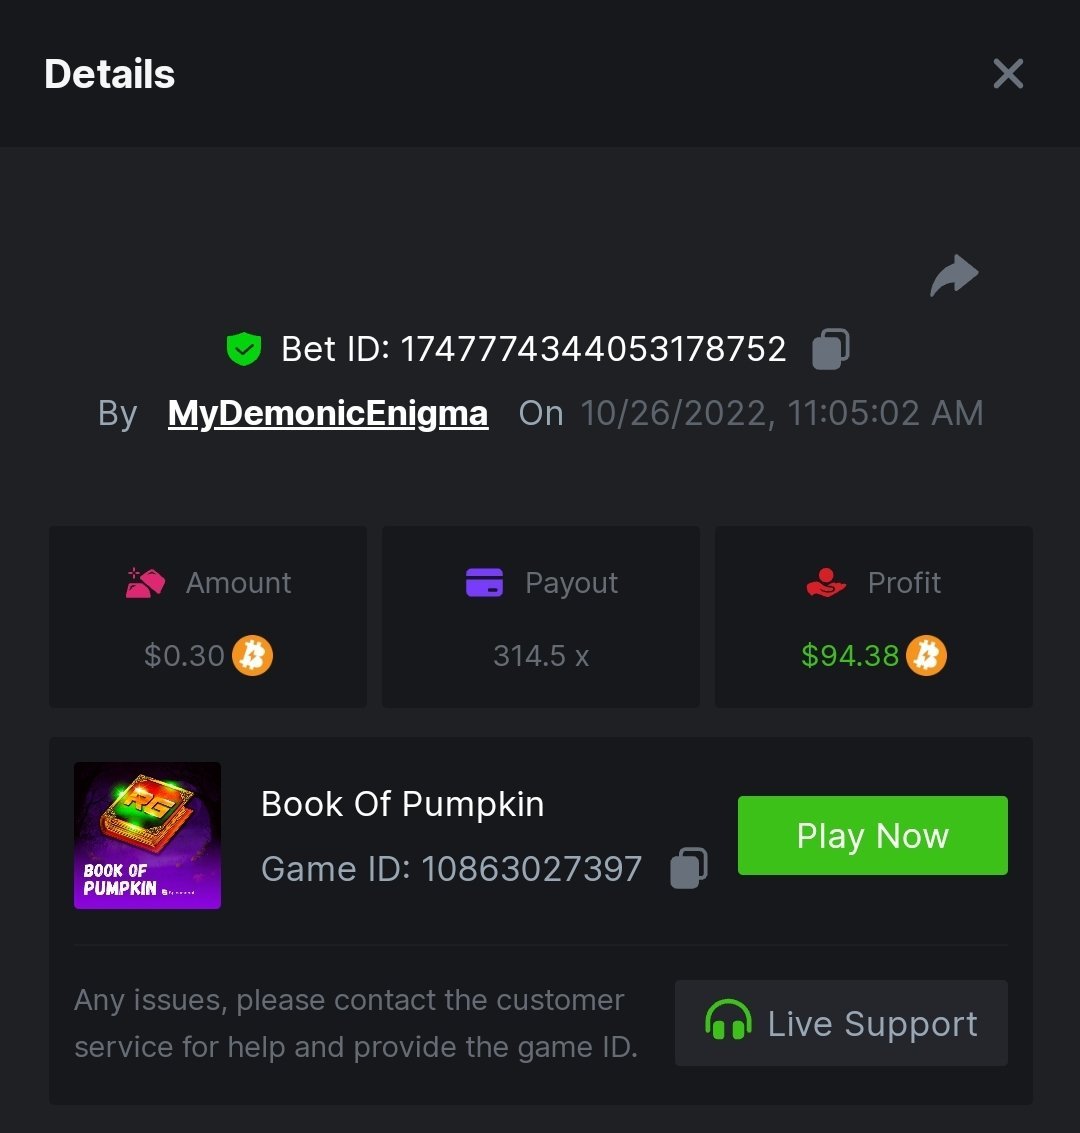Click the Book Of Pumpkin thumbnail

click(147, 835)
